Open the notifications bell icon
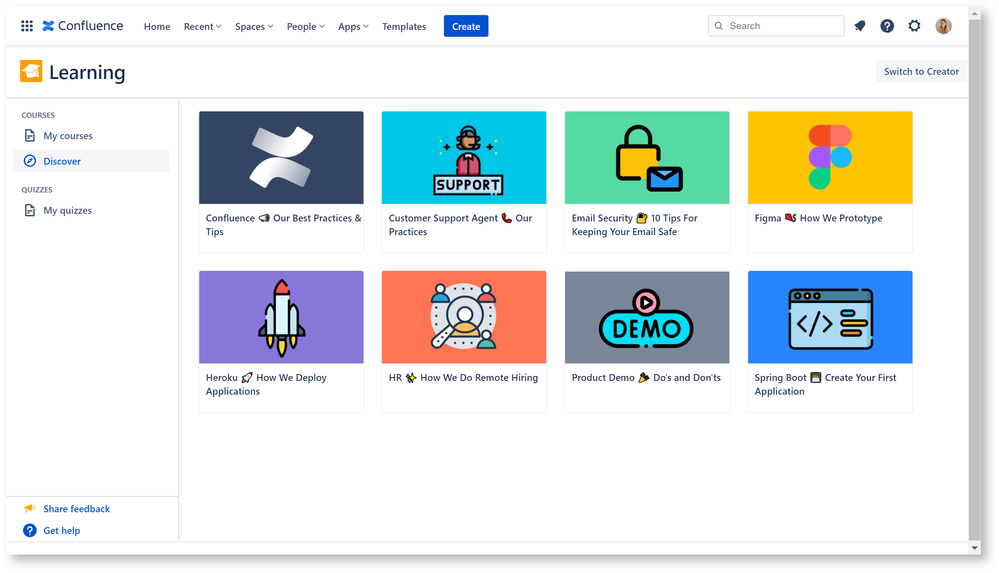This screenshot has height=573, width=999. 860,26
